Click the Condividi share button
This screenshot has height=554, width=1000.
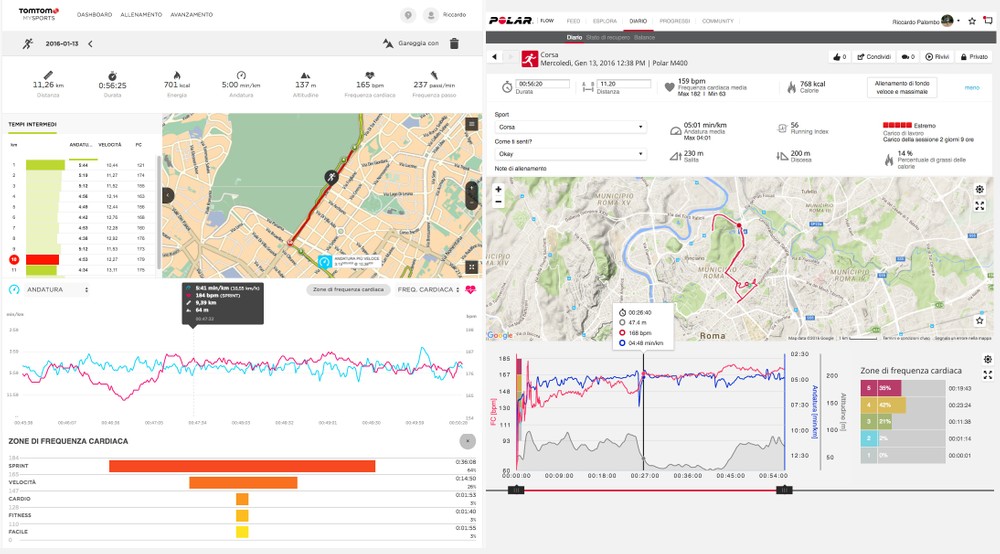click(875, 57)
